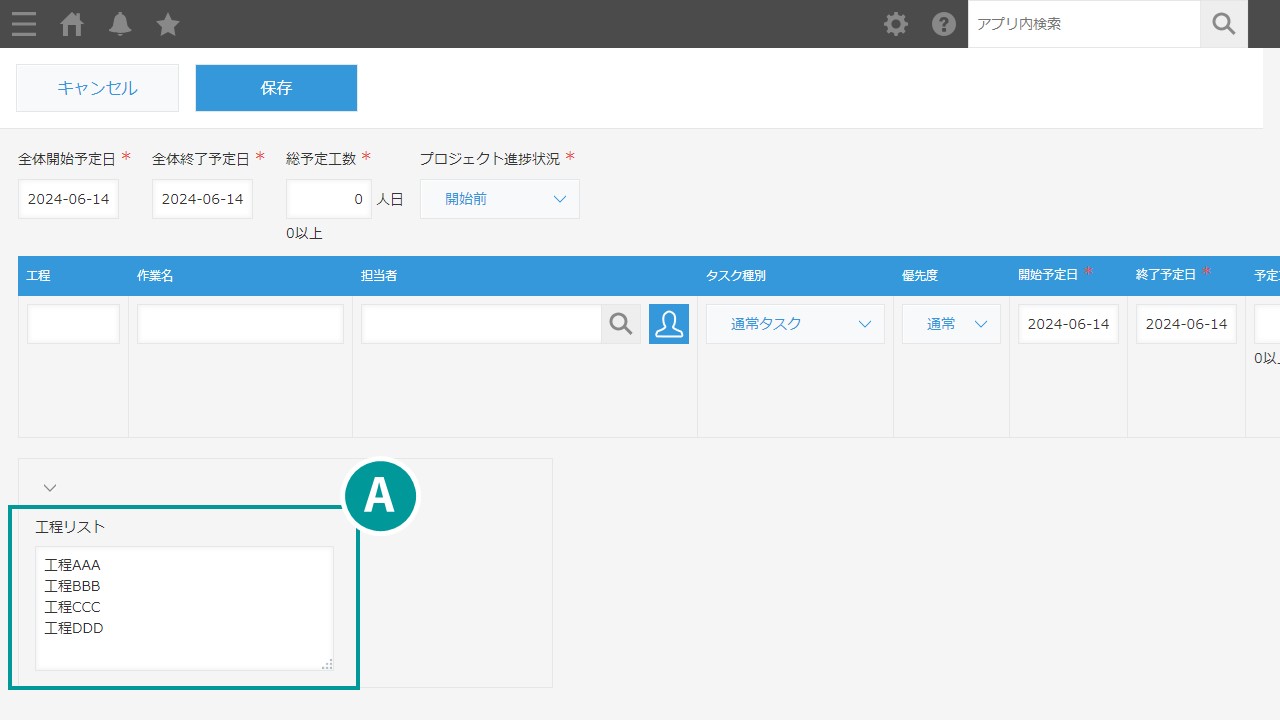Screen dimensions: 1280x720
Task: Click the 保存 button
Action: click(276, 88)
